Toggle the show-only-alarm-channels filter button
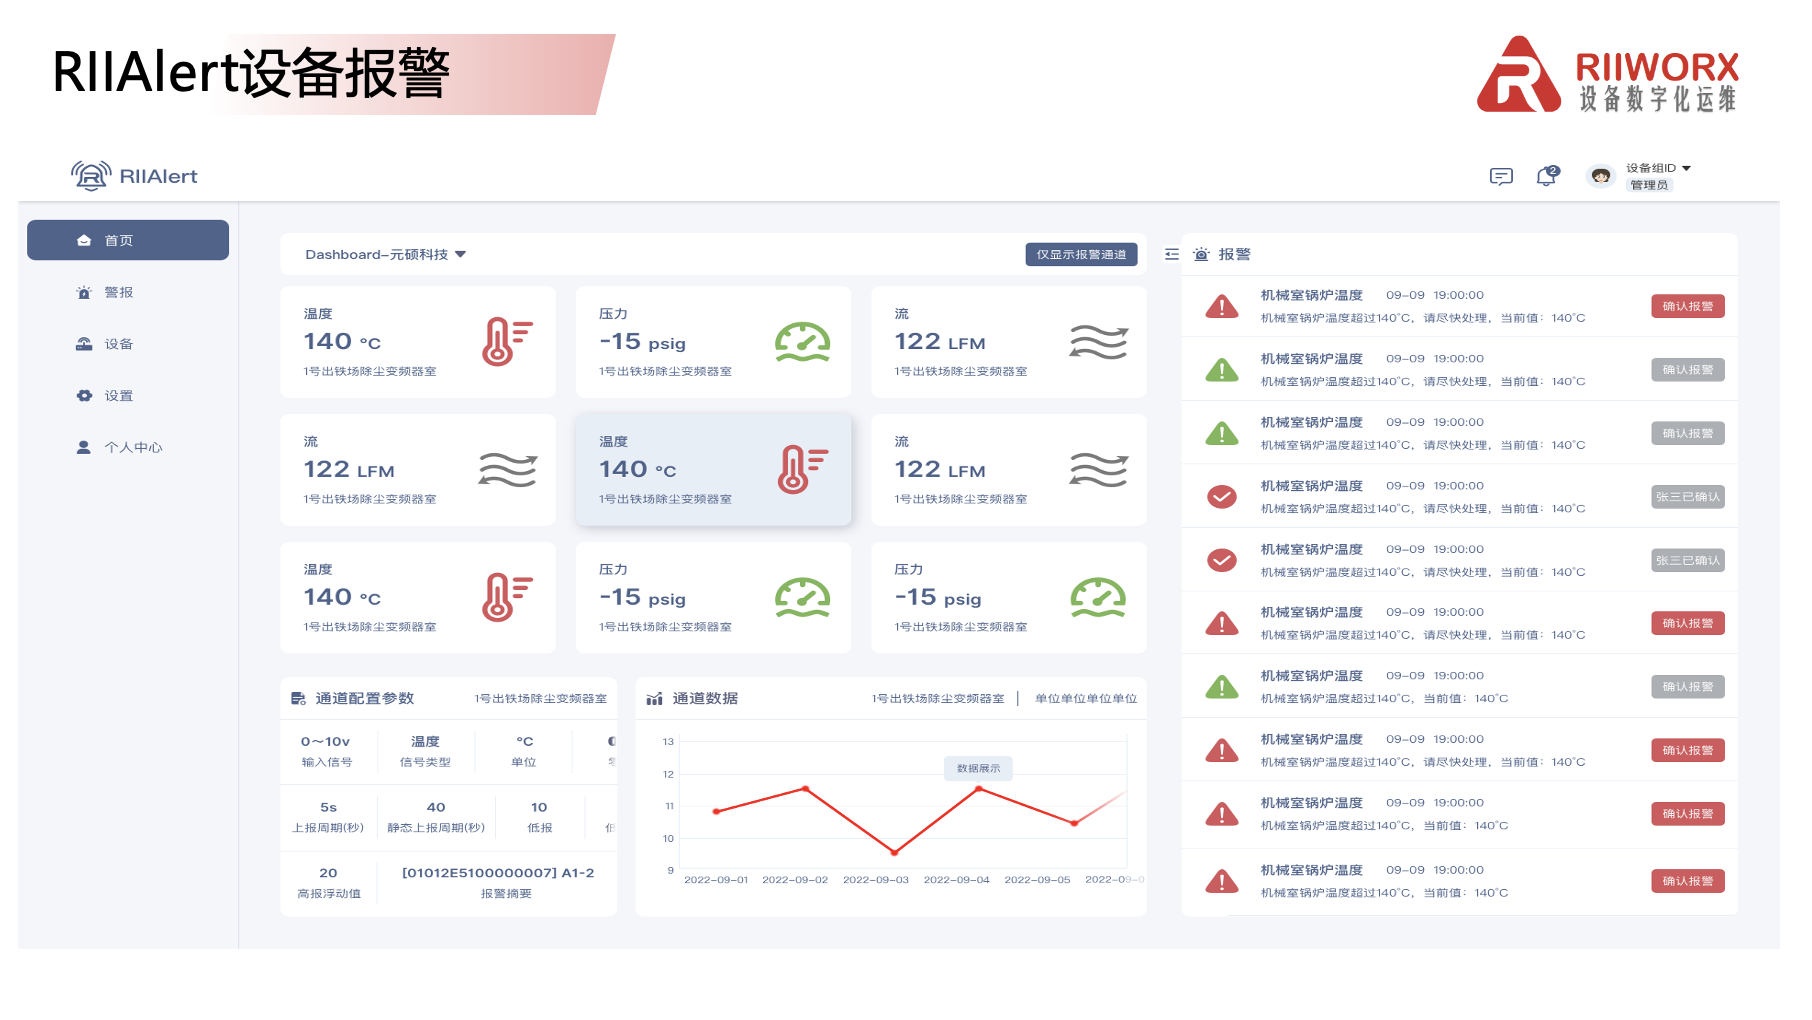 point(1081,255)
